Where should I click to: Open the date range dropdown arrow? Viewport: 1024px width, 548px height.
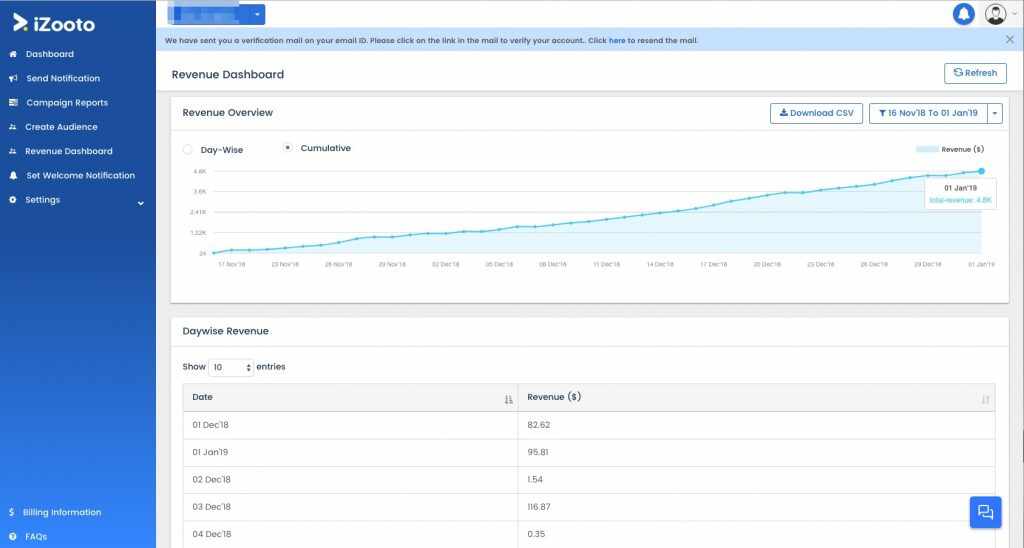pos(995,113)
